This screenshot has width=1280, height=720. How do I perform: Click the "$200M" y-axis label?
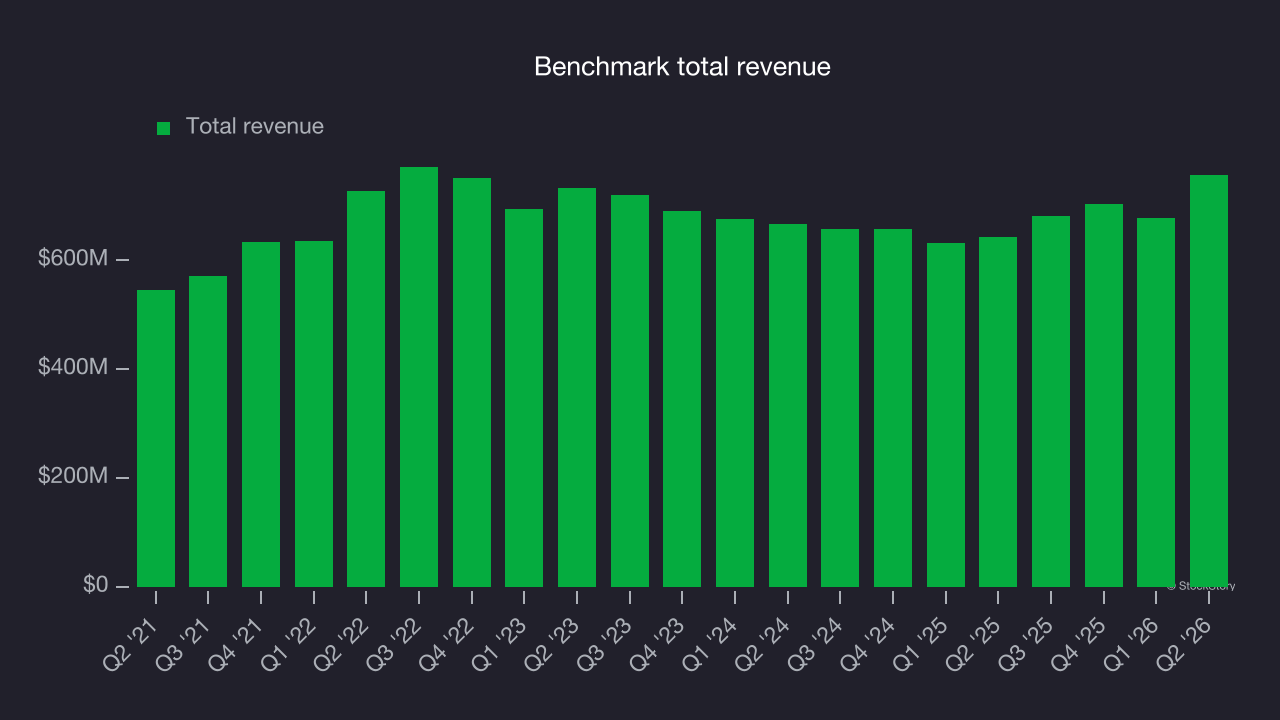(72, 477)
